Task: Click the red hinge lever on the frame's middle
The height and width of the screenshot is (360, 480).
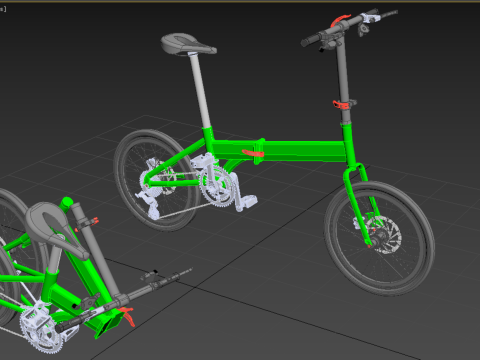Action: pos(253,153)
